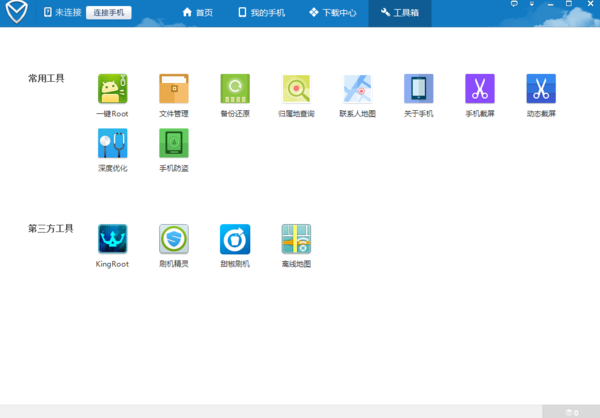
Task: Open 刷机精灵 flashing tool
Action: click(174, 239)
